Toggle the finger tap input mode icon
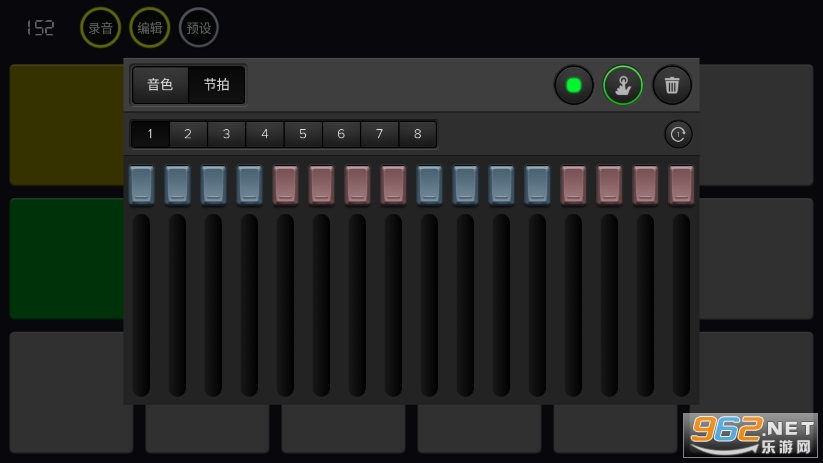Image resolution: width=823 pixels, height=463 pixels. [623, 85]
